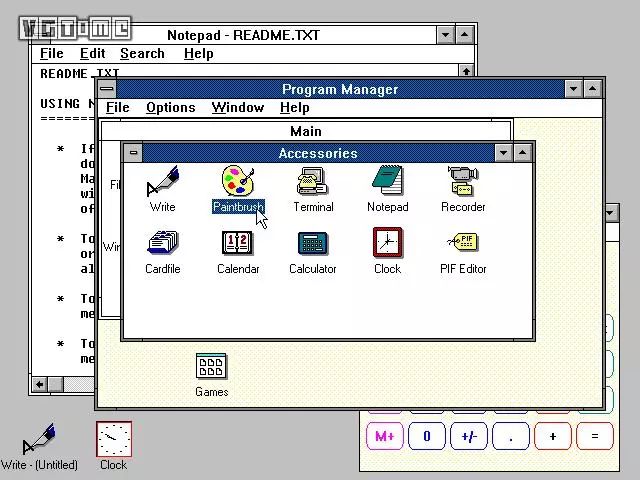The width and height of the screenshot is (640, 480).
Task: Select the Paintbrush palette icon
Action: click(x=238, y=180)
